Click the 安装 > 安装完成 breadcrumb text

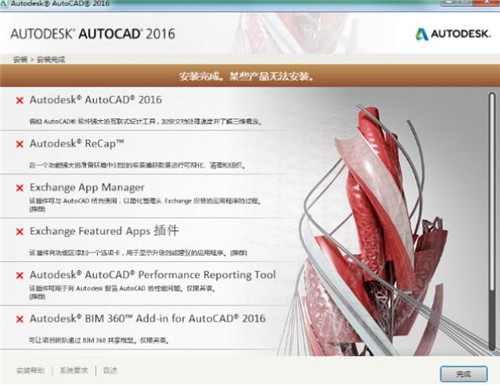click(39, 60)
